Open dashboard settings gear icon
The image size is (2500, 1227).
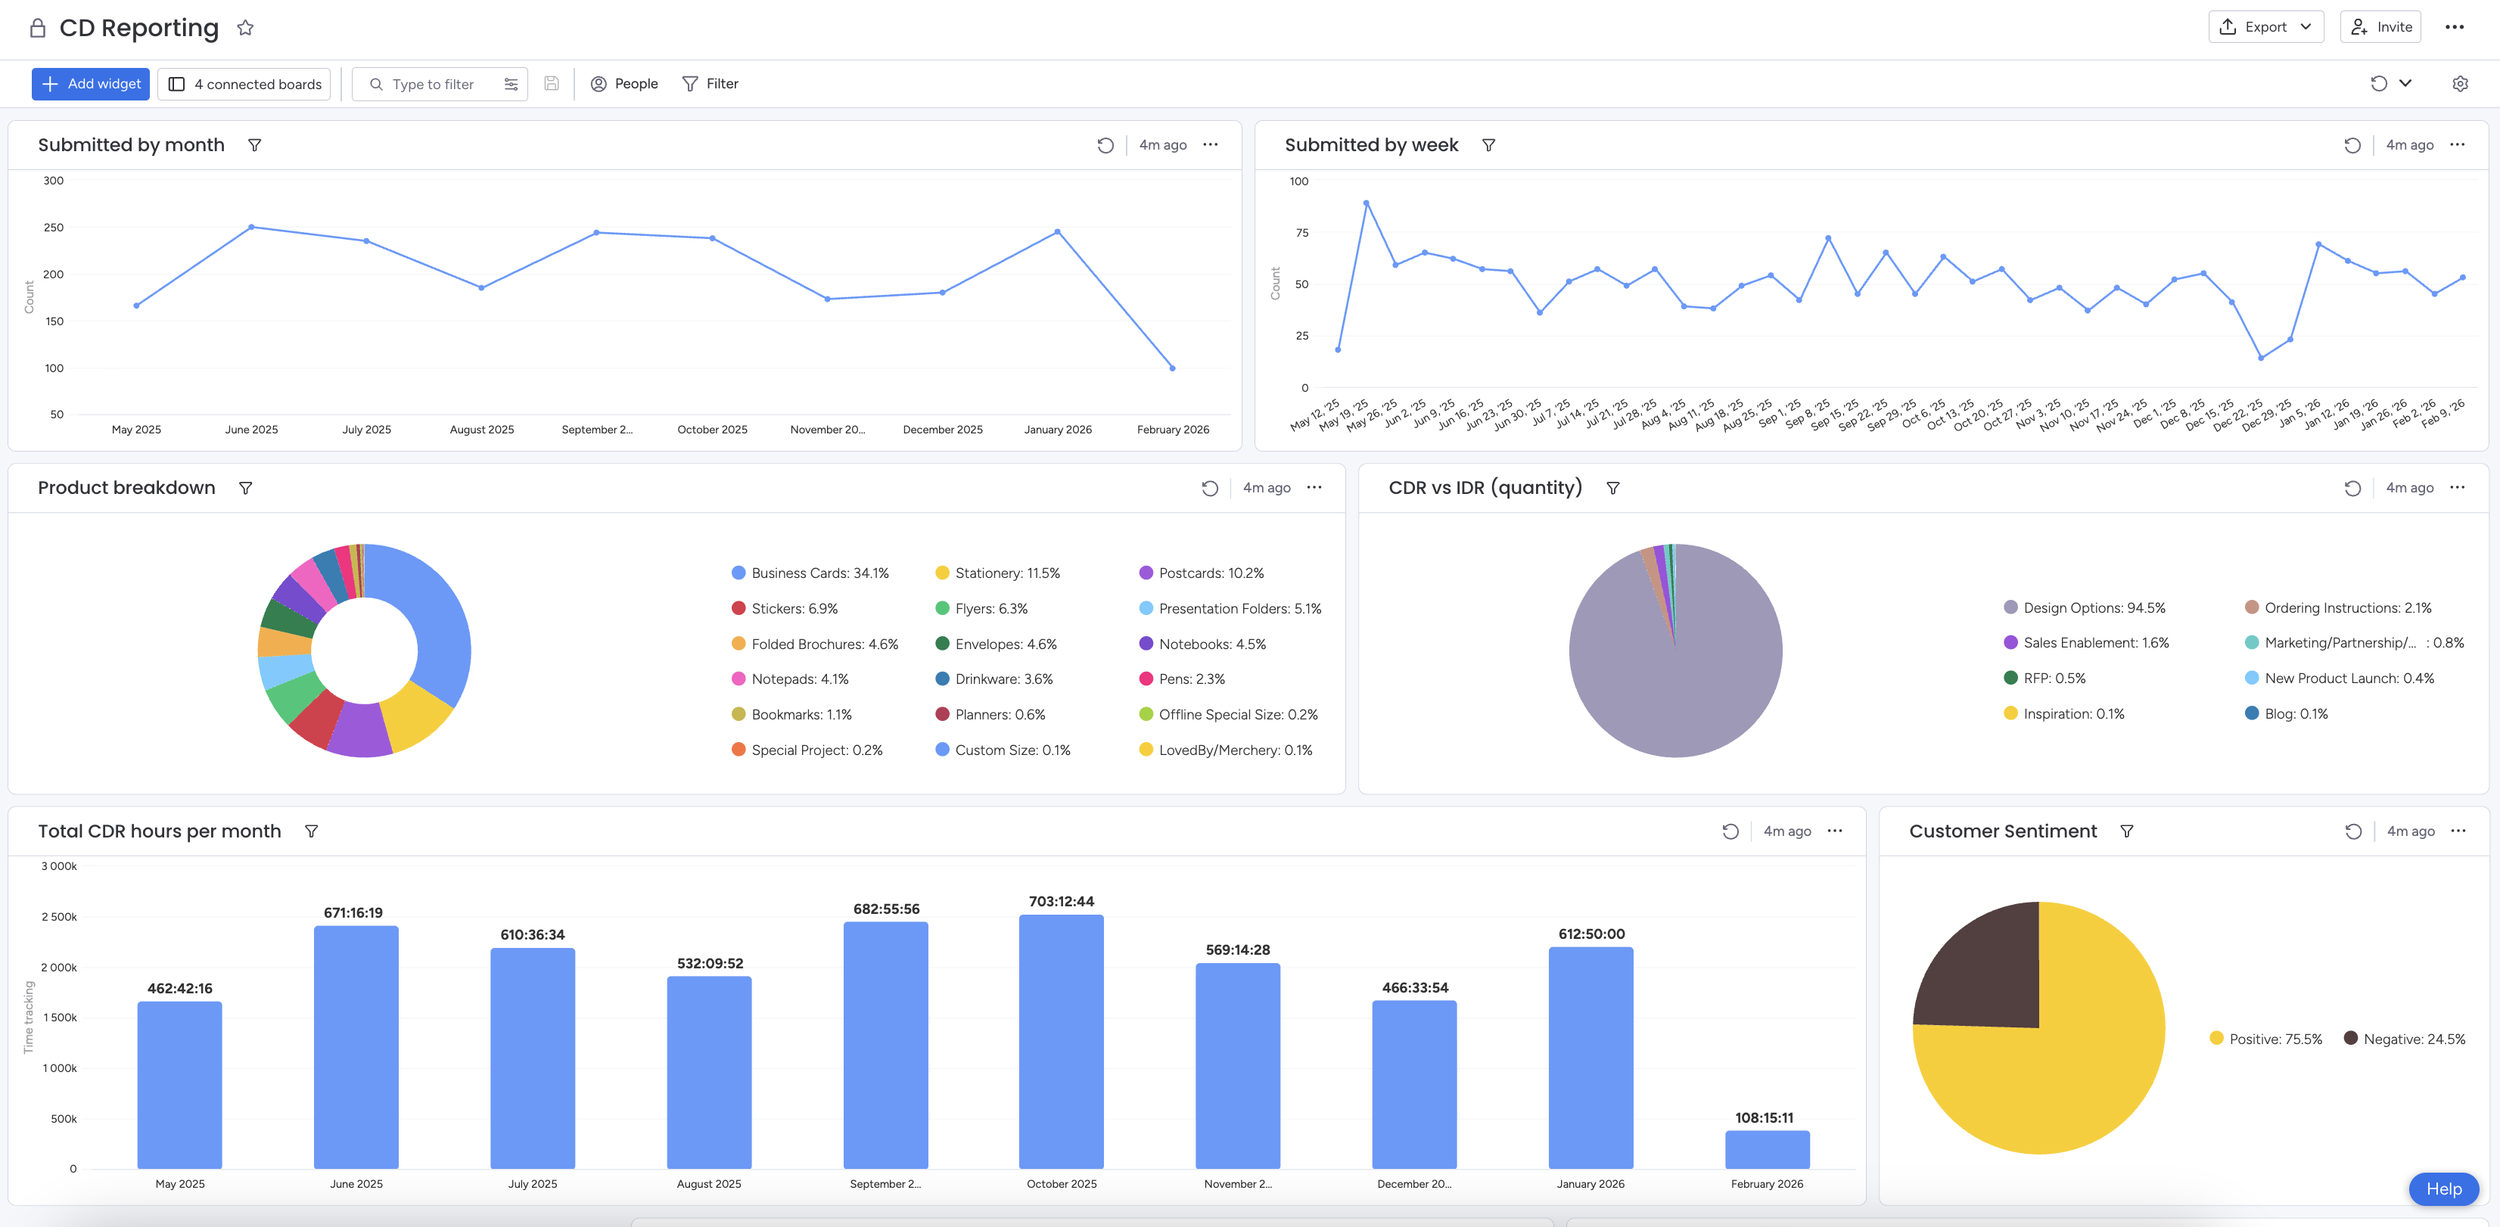2460,84
